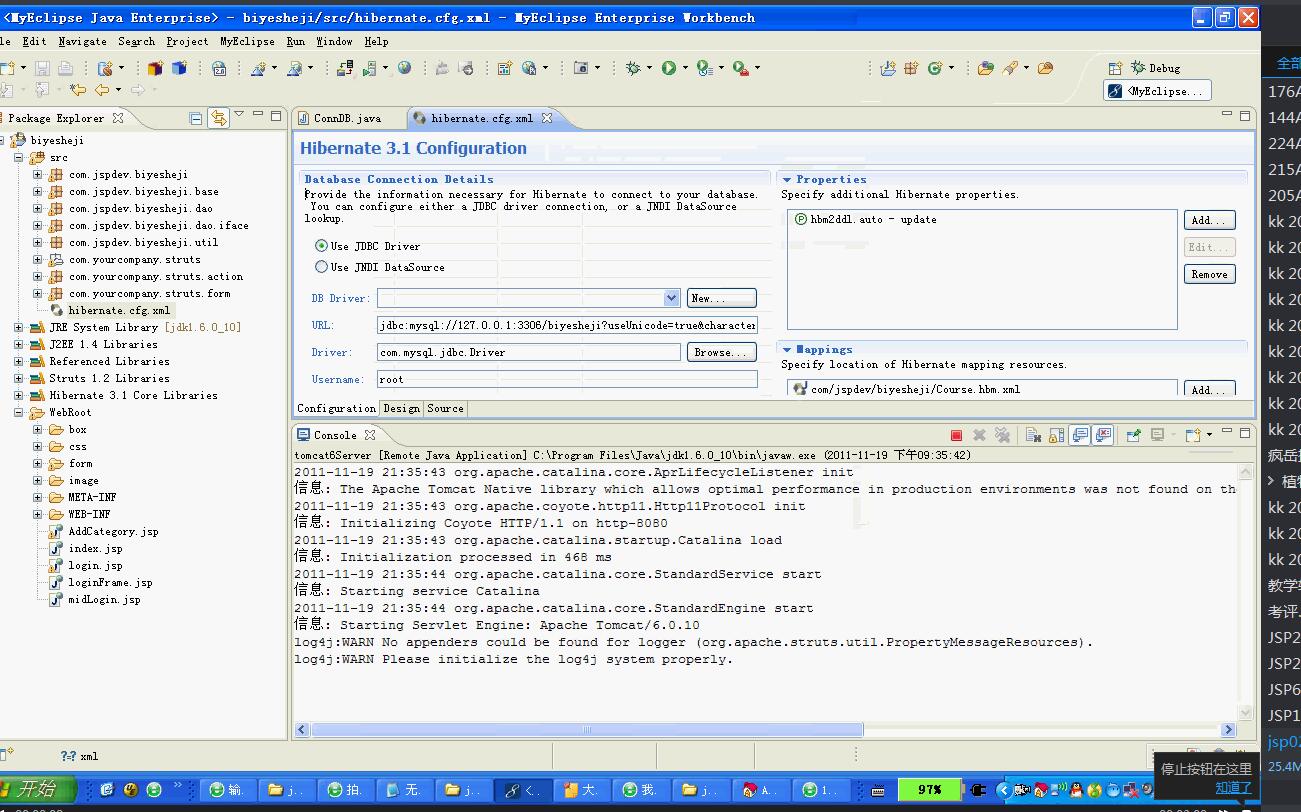This screenshot has height=812, width=1301.
Task: Click the green Run toolbar icon
Action: coord(668,67)
